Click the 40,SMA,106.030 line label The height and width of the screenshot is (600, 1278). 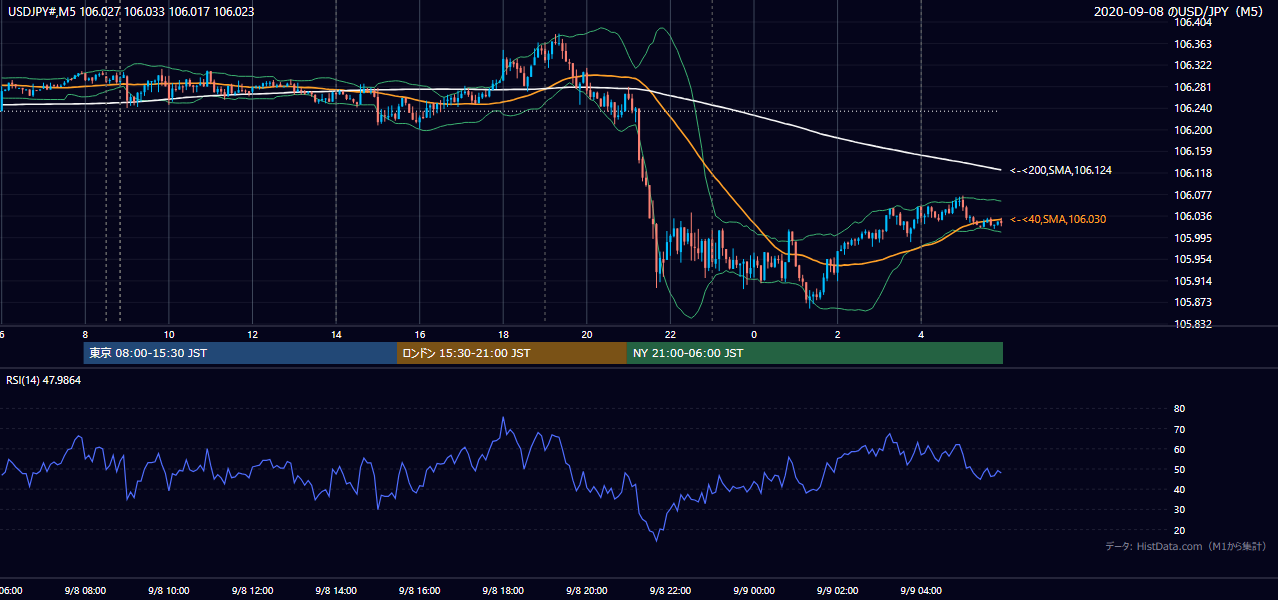1058,218
